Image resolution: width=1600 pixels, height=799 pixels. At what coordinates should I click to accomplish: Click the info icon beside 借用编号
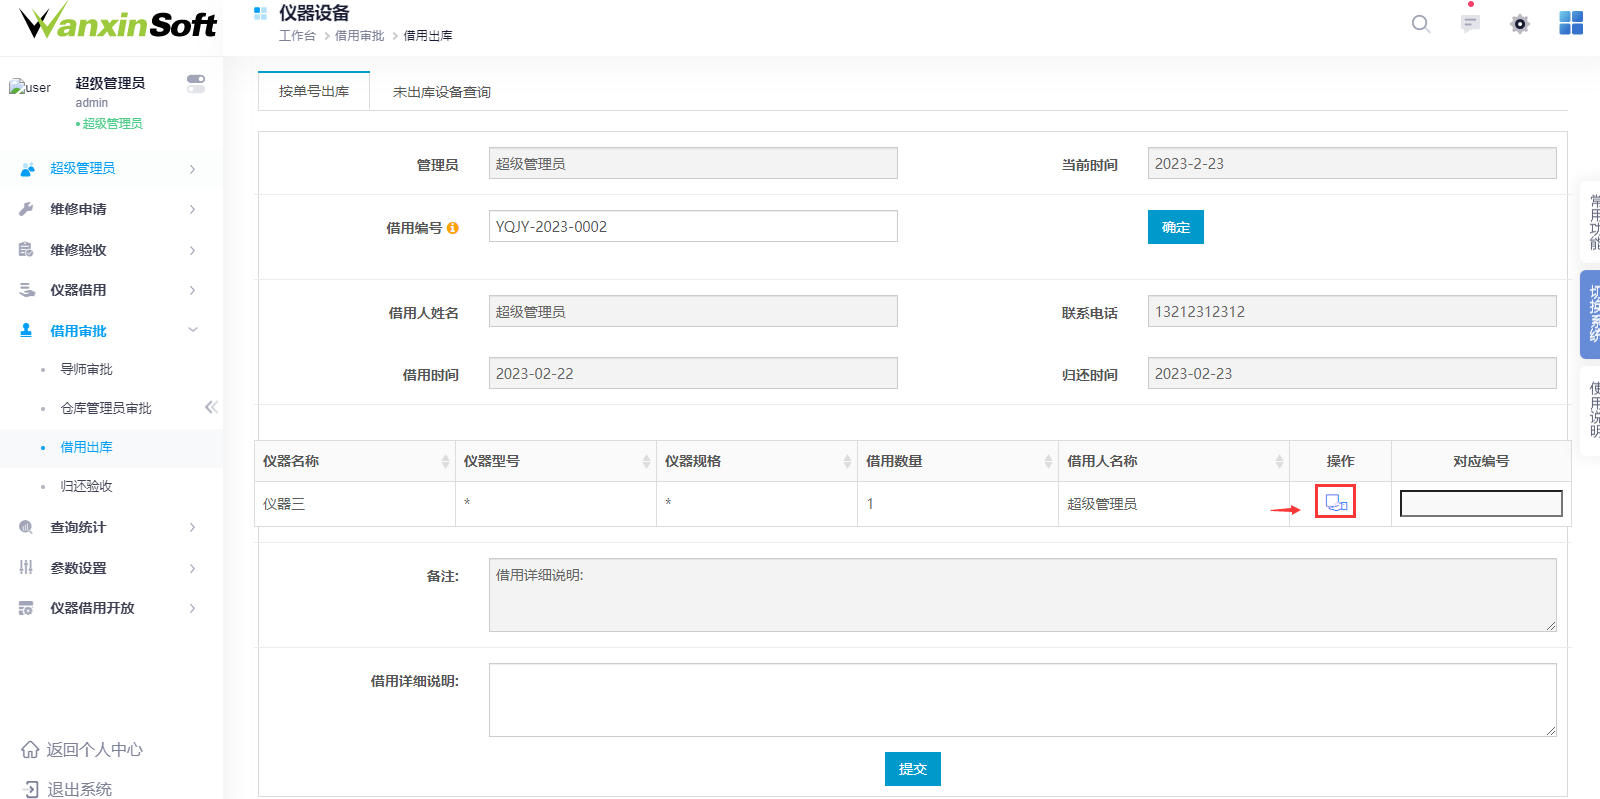point(453,228)
